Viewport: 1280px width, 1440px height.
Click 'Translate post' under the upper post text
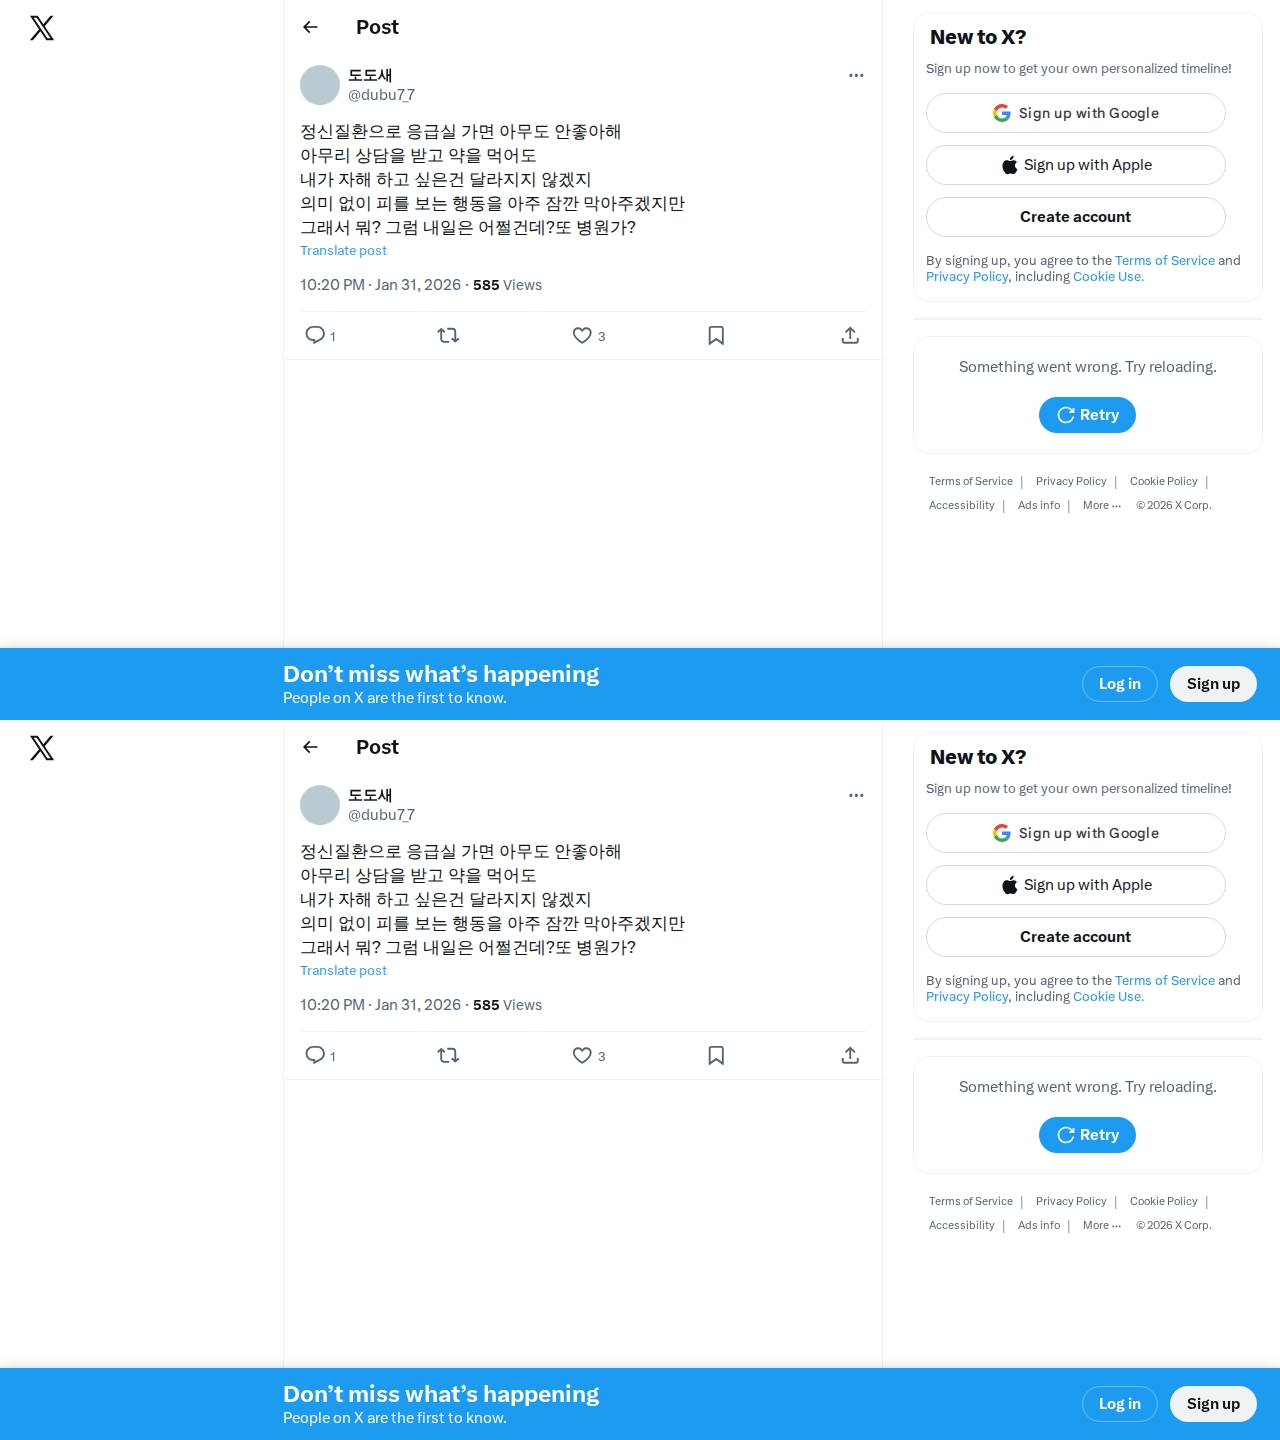click(343, 251)
